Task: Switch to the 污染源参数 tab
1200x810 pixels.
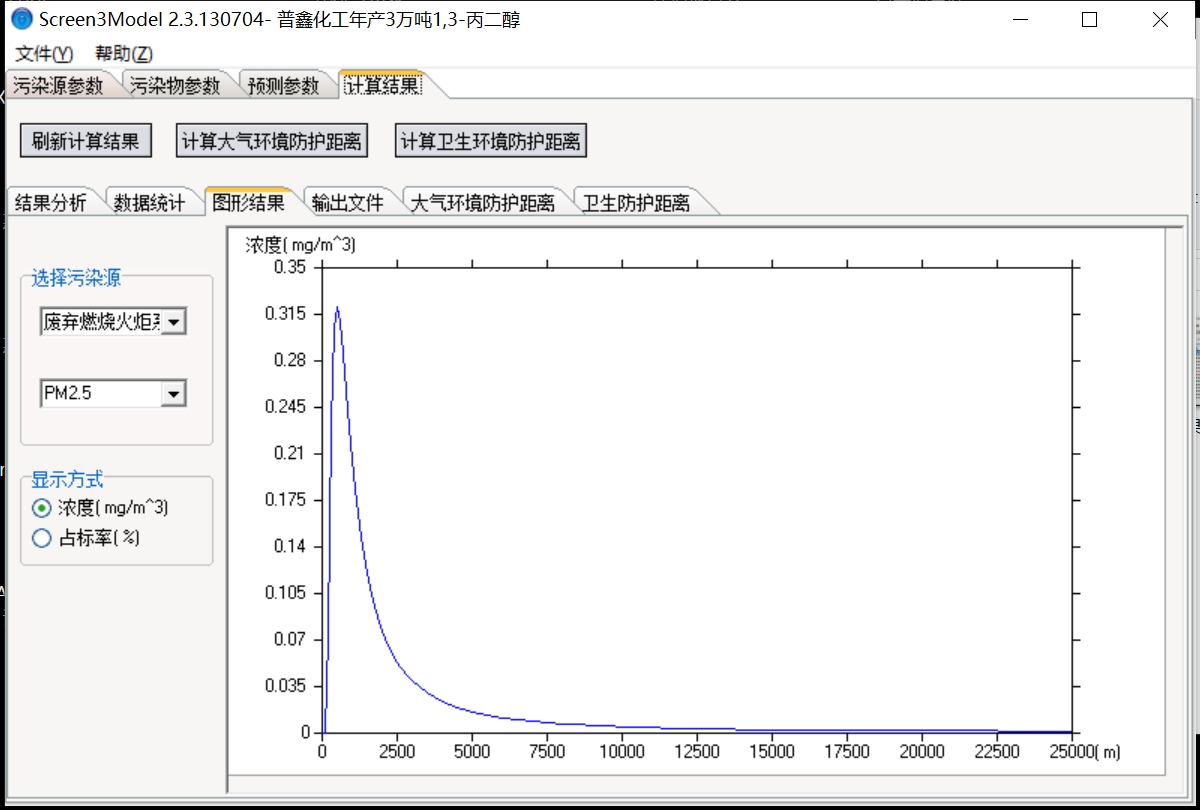Action: [x=59, y=86]
